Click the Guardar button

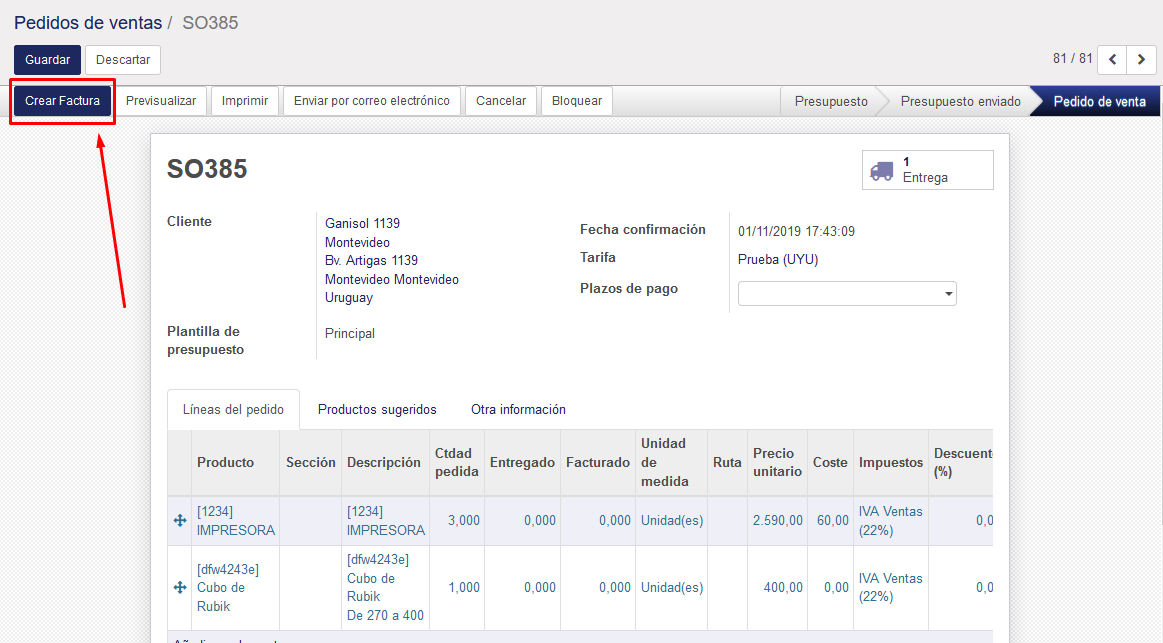47,60
